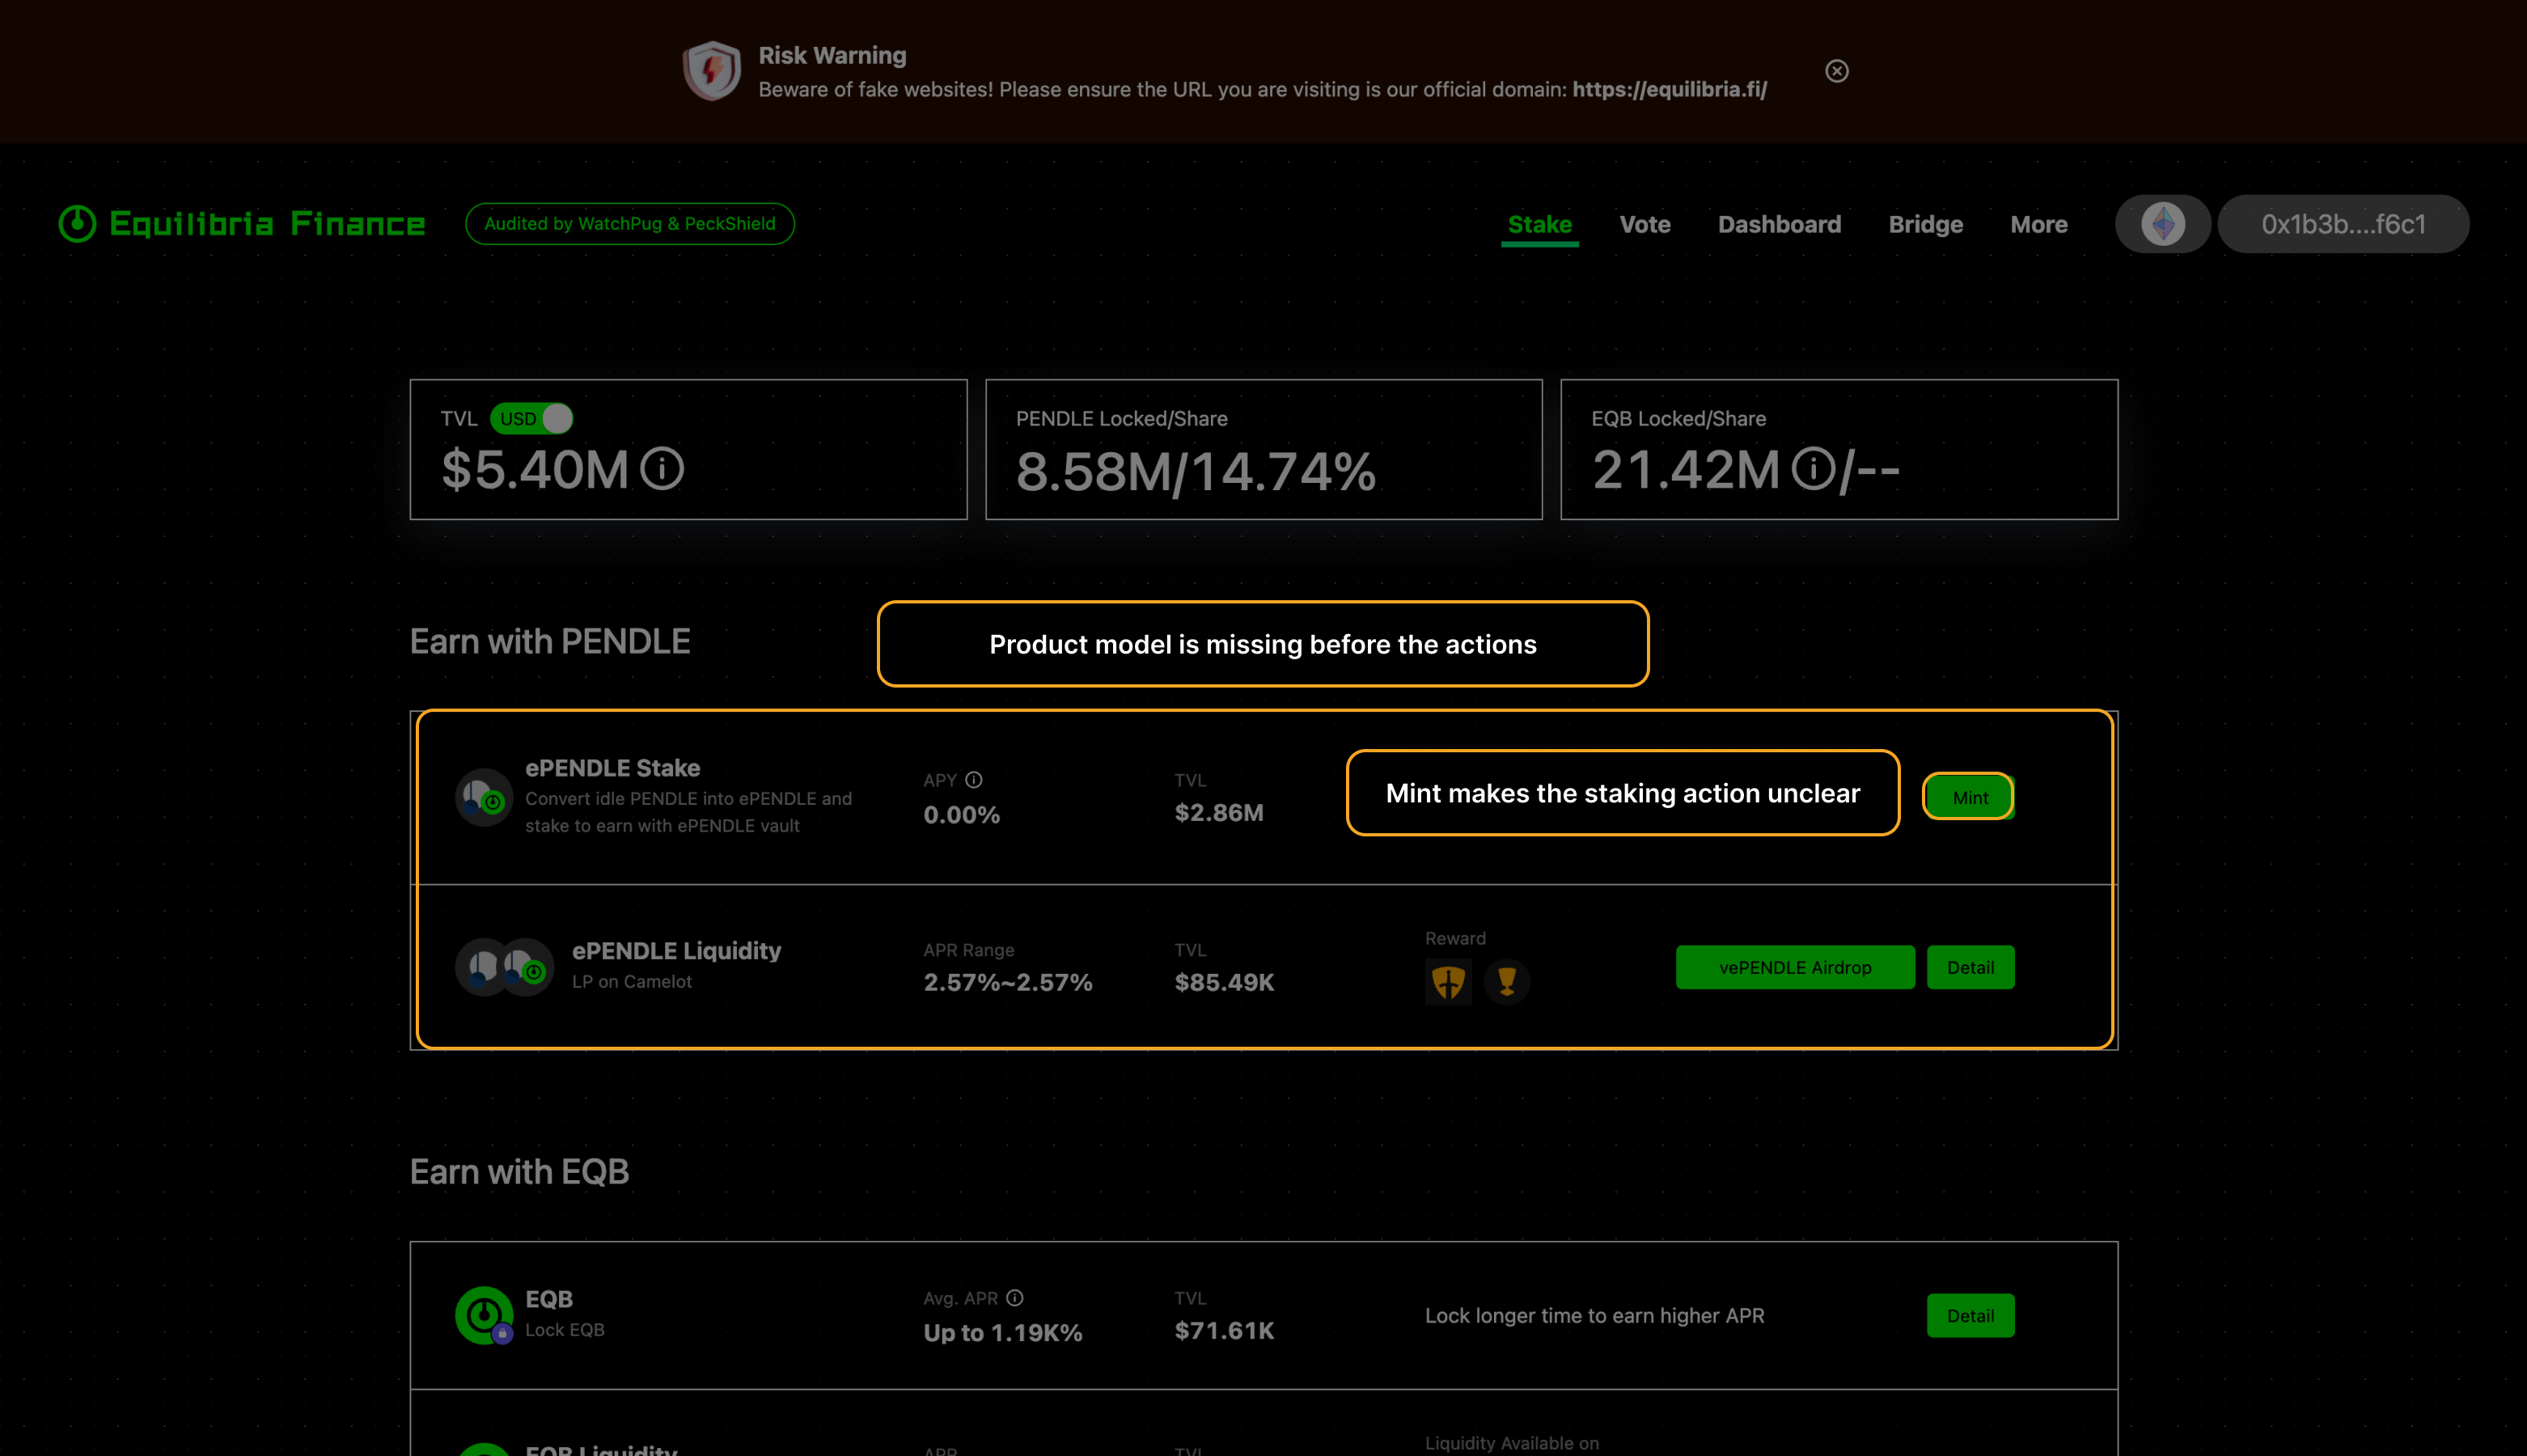The height and width of the screenshot is (1456, 2527).
Task: Click the Earn with PENDLE heading
Action: point(550,641)
